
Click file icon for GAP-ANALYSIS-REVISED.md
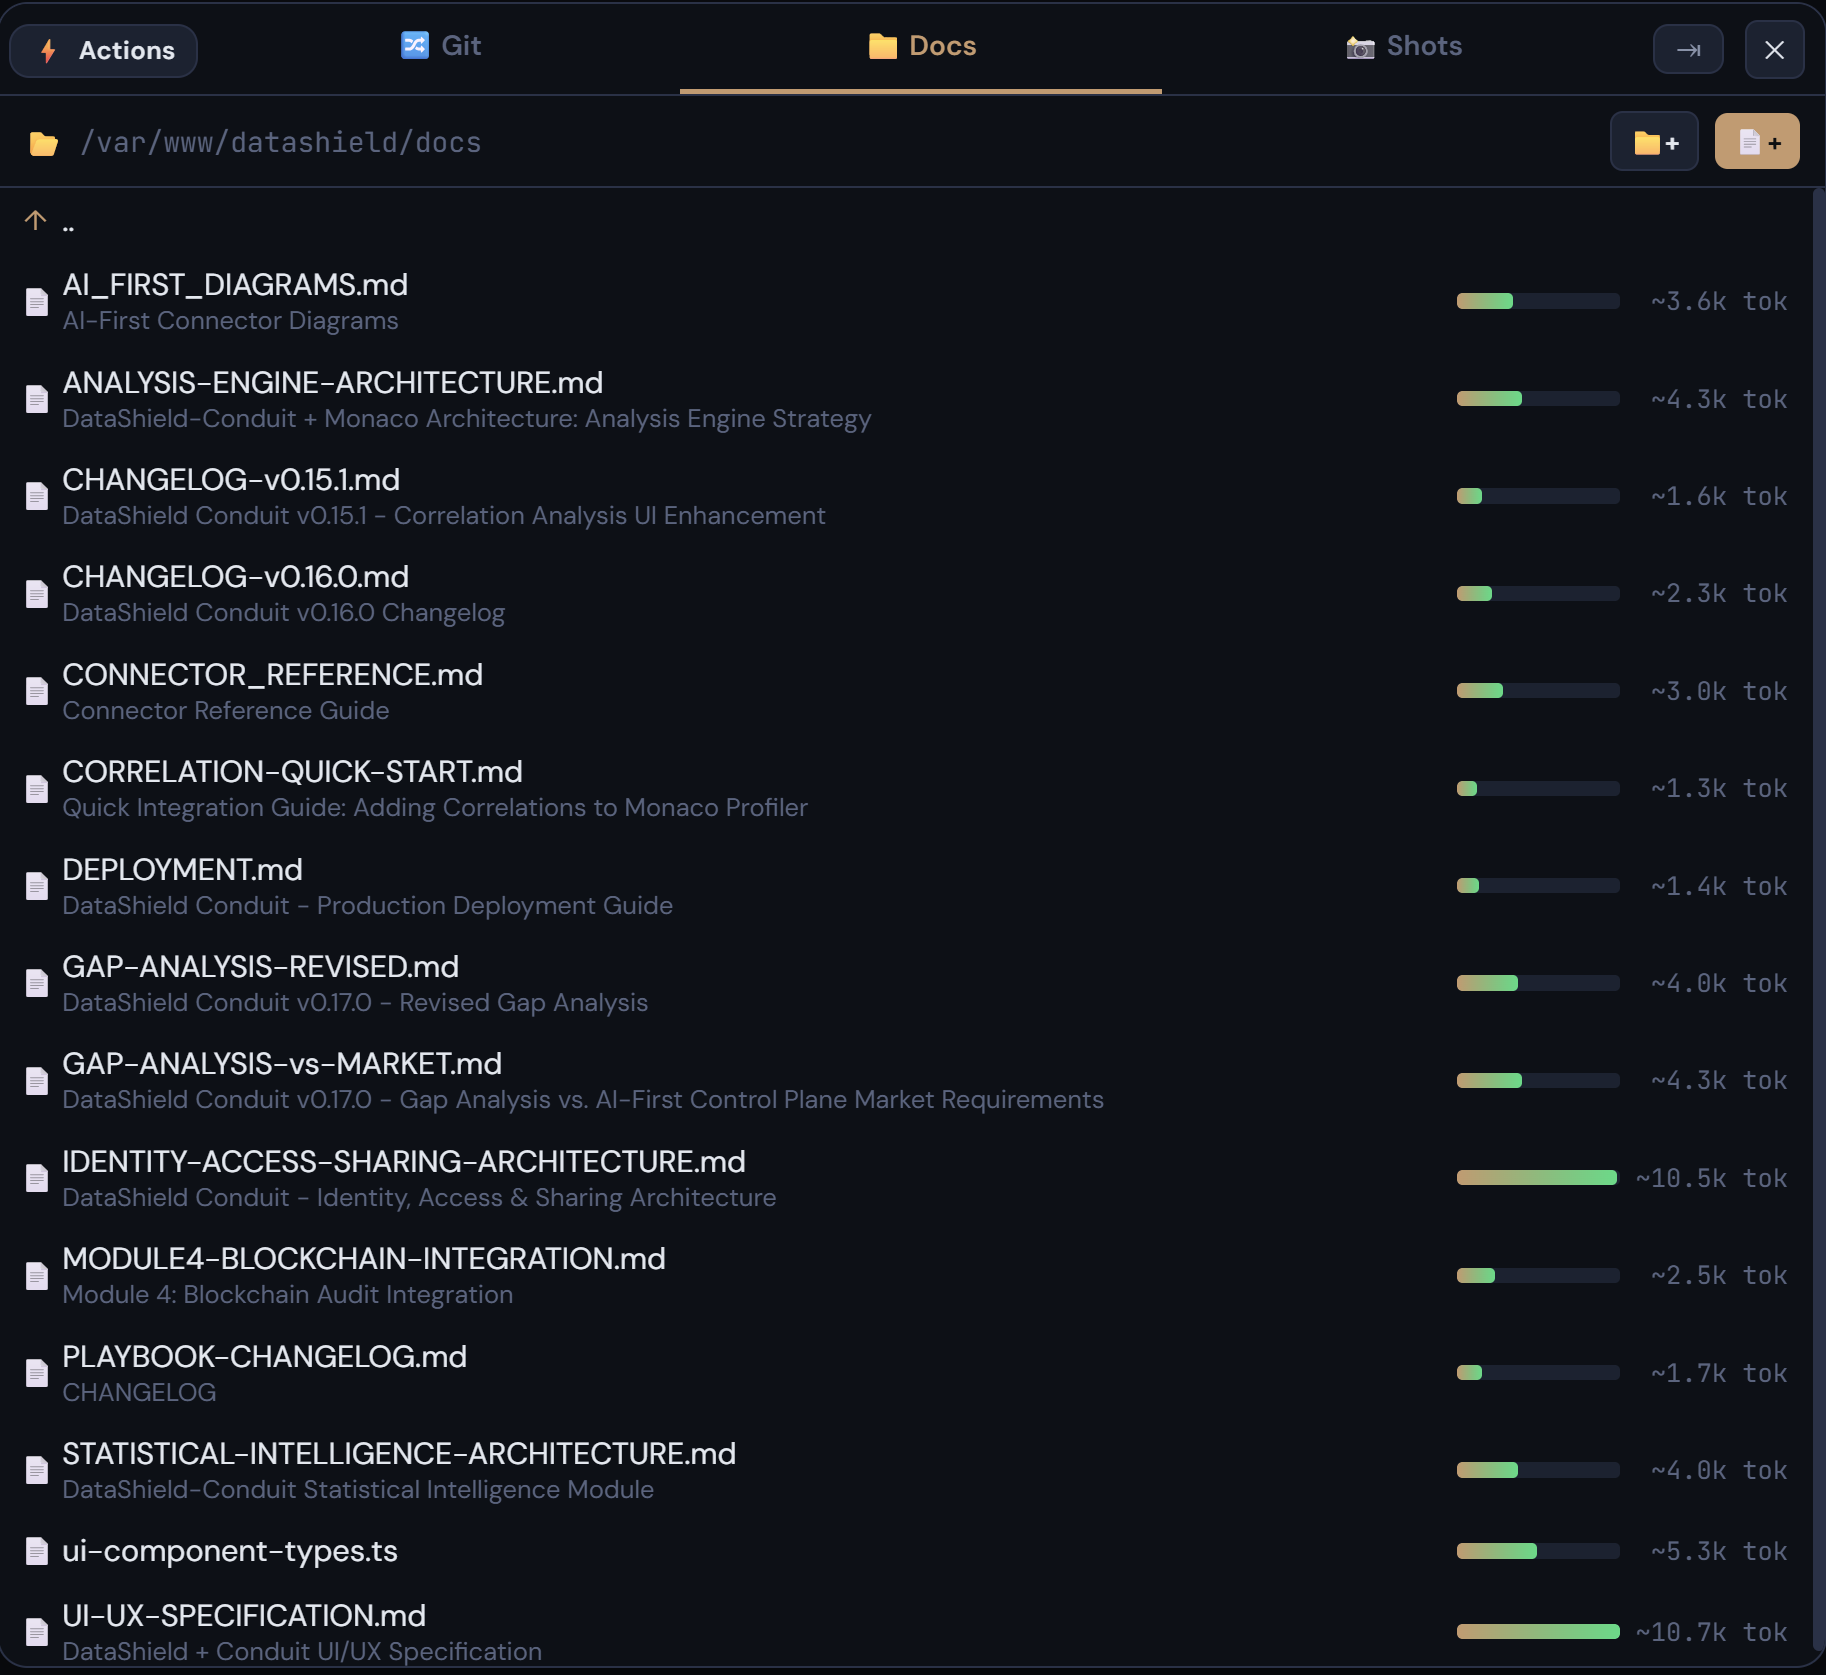click(37, 983)
